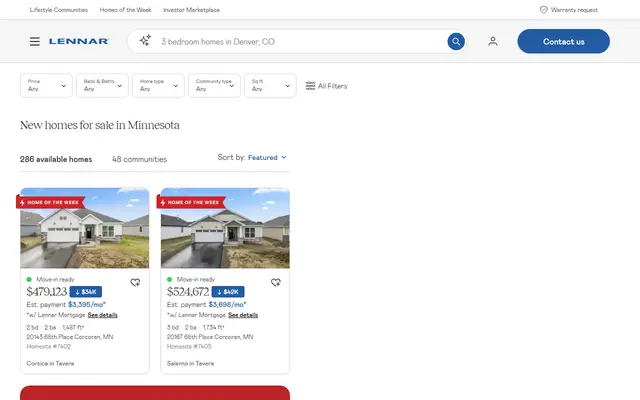This screenshot has height=400, width=640.
Task: Click the $524,672 price text
Action: (188, 292)
